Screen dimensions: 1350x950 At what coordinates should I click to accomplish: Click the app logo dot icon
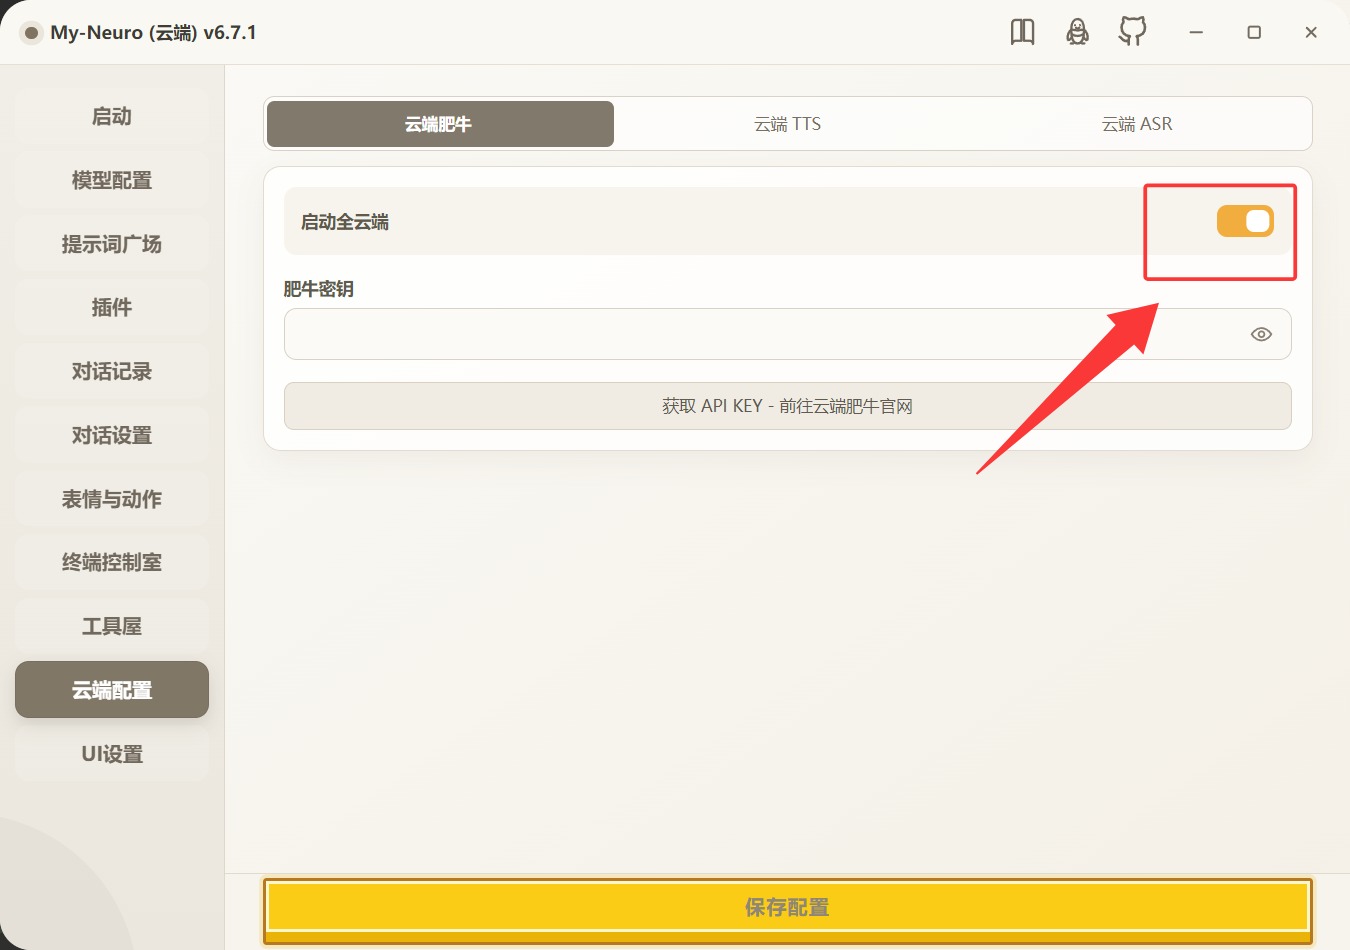(31, 33)
